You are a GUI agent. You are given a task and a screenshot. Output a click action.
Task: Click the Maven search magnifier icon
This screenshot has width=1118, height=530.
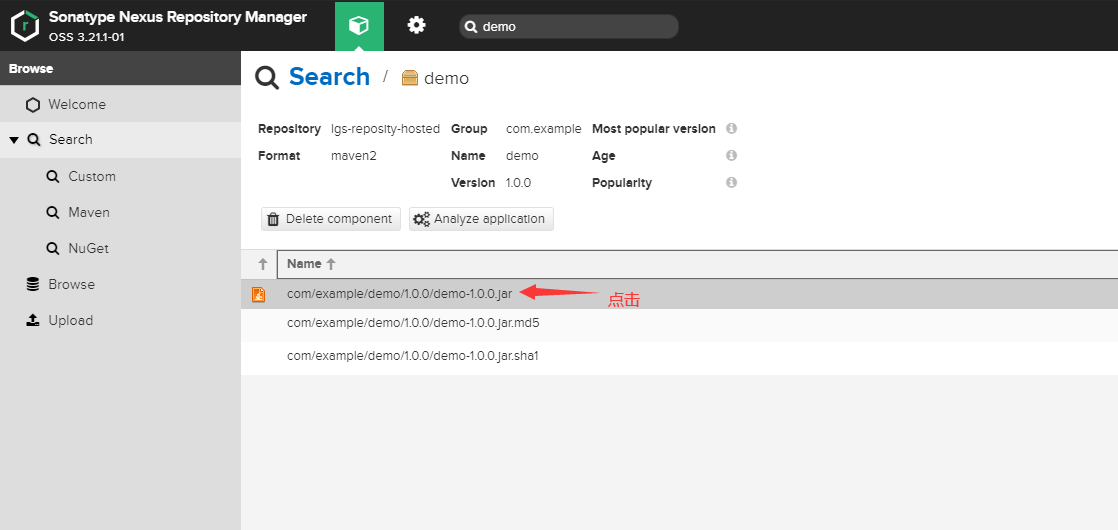pos(53,213)
